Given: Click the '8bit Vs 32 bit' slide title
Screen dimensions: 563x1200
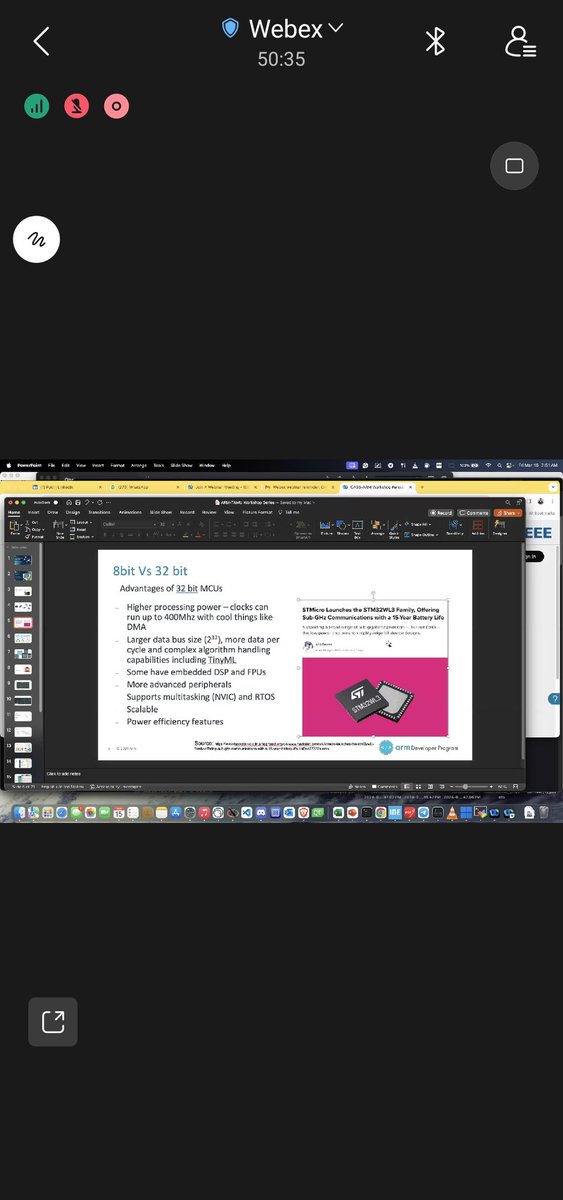Looking at the screenshot, I should (x=150, y=570).
